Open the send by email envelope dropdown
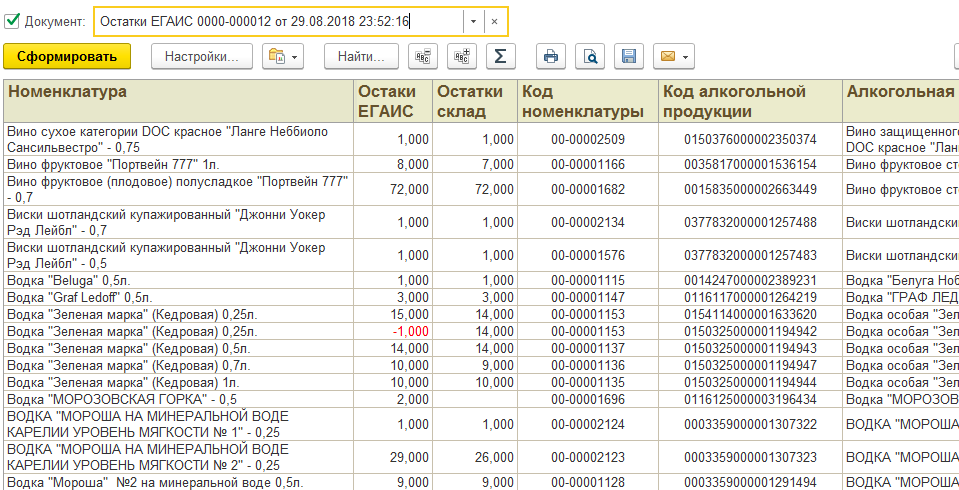This screenshot has height=490, width=959. [x=674, y=57]
